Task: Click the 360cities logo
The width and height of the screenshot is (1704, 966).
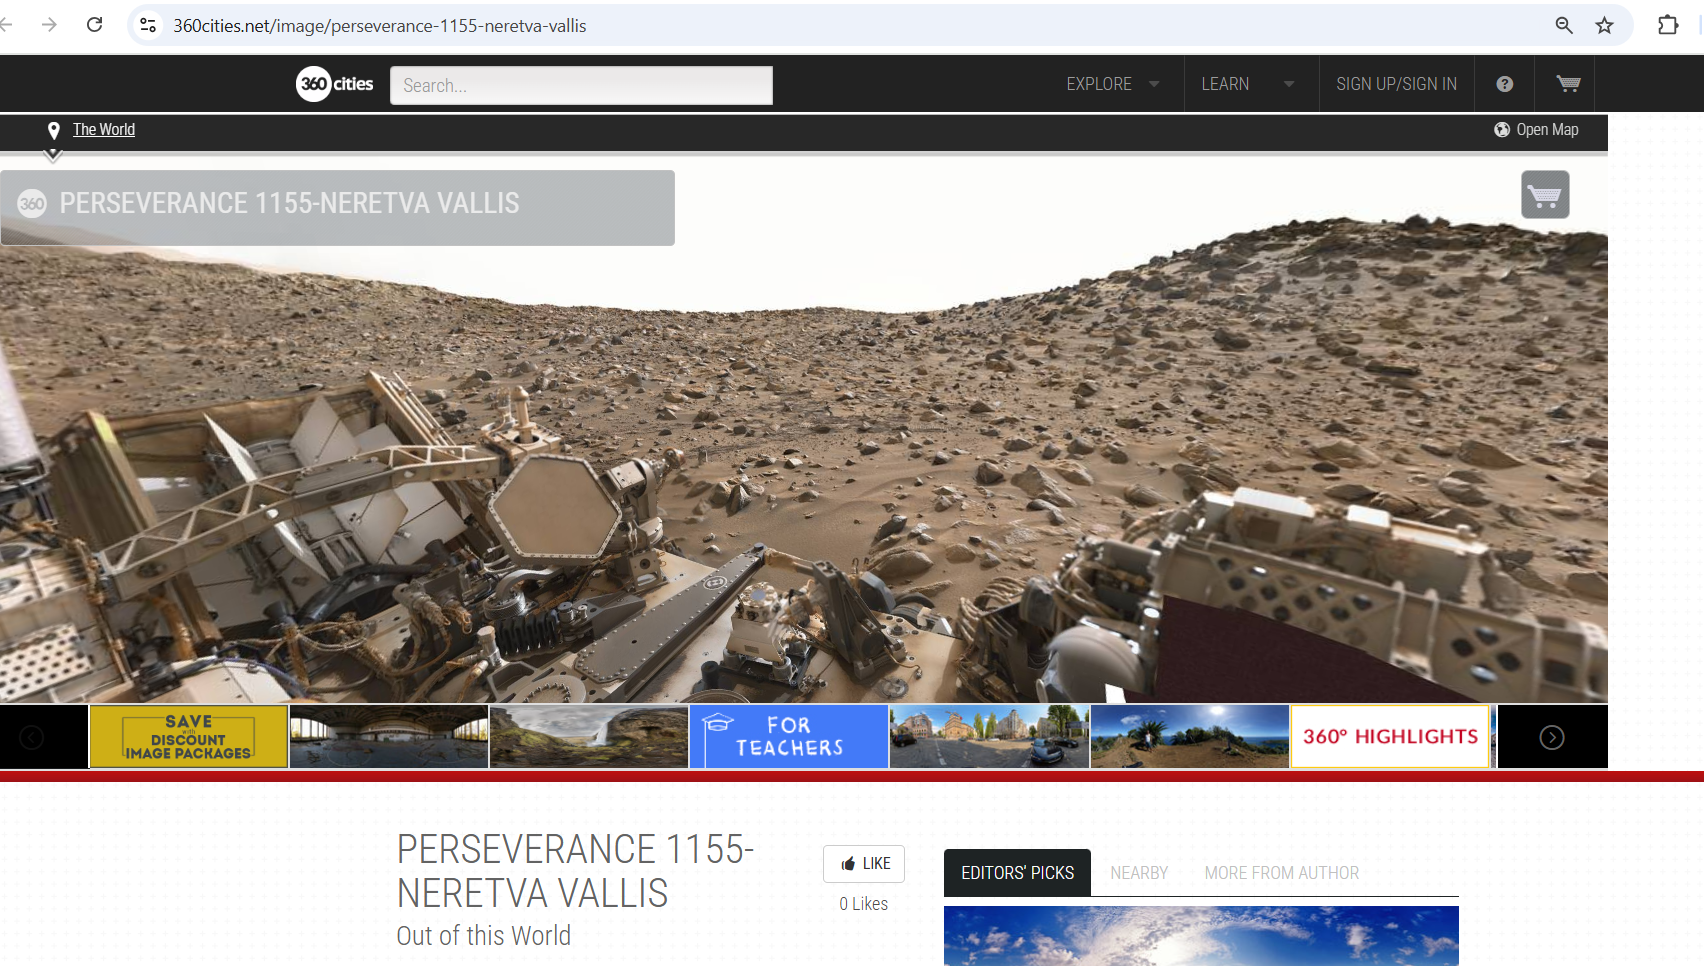Action: click(334, 84)
